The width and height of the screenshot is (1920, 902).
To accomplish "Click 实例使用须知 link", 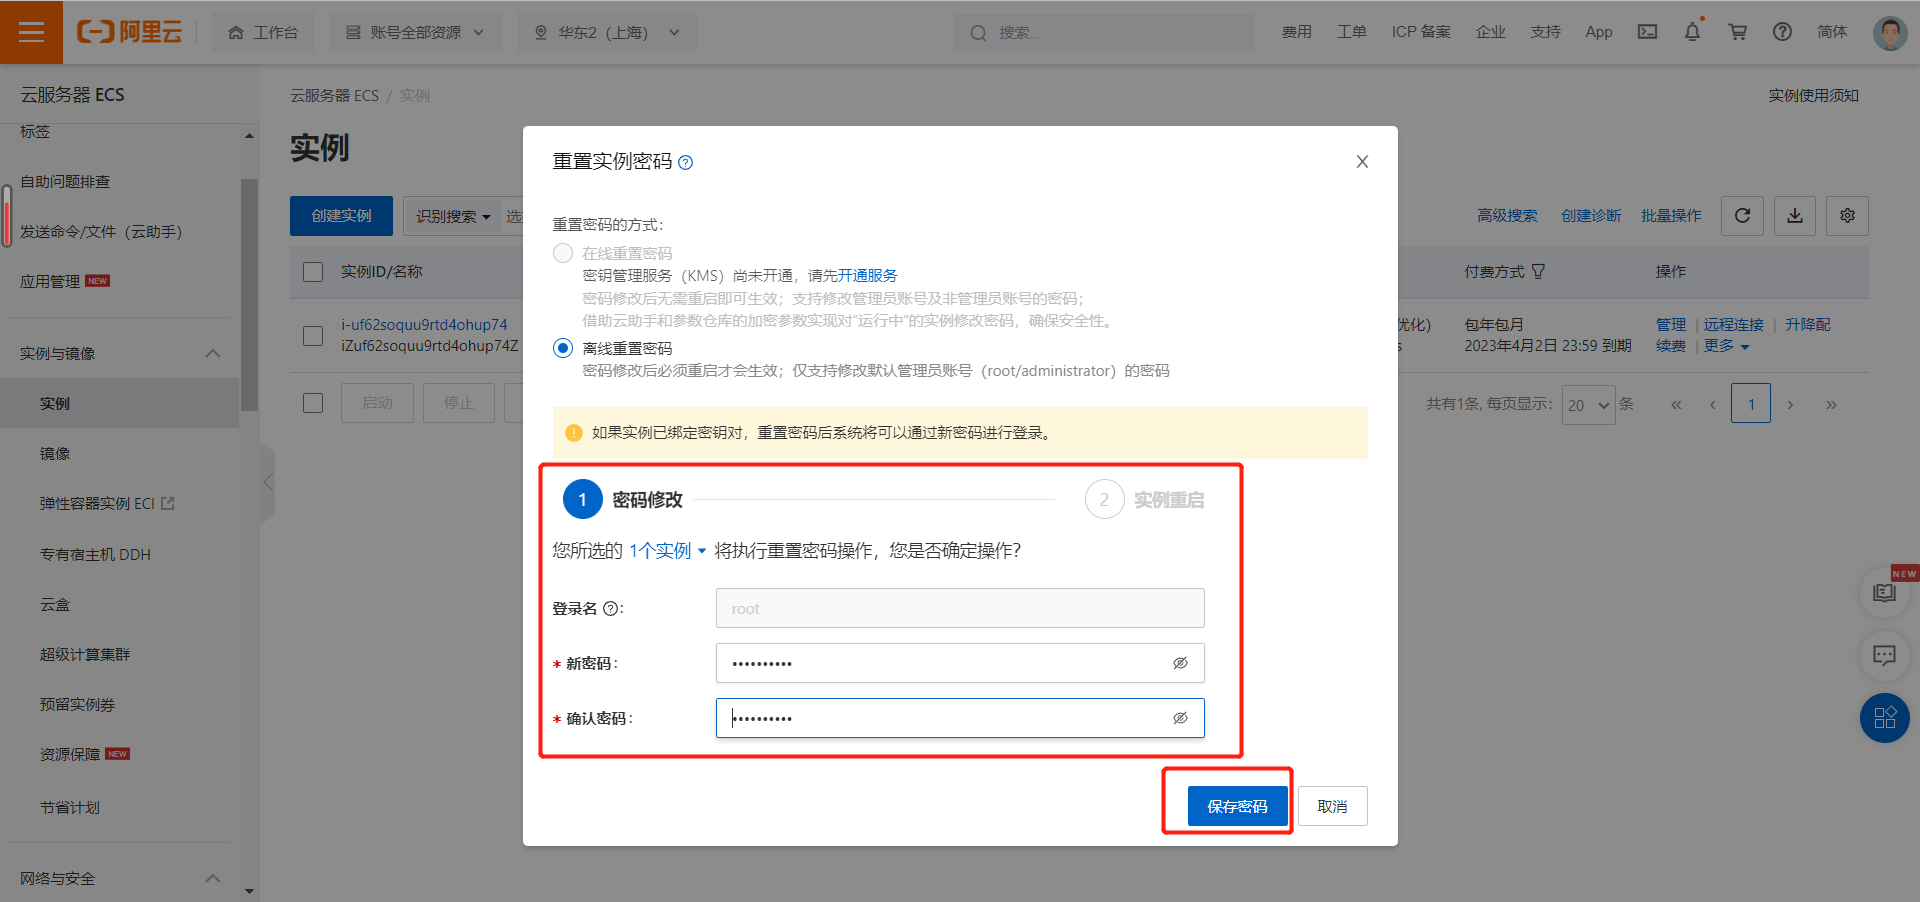I will pyautogui.click(x=1813, y=96).
